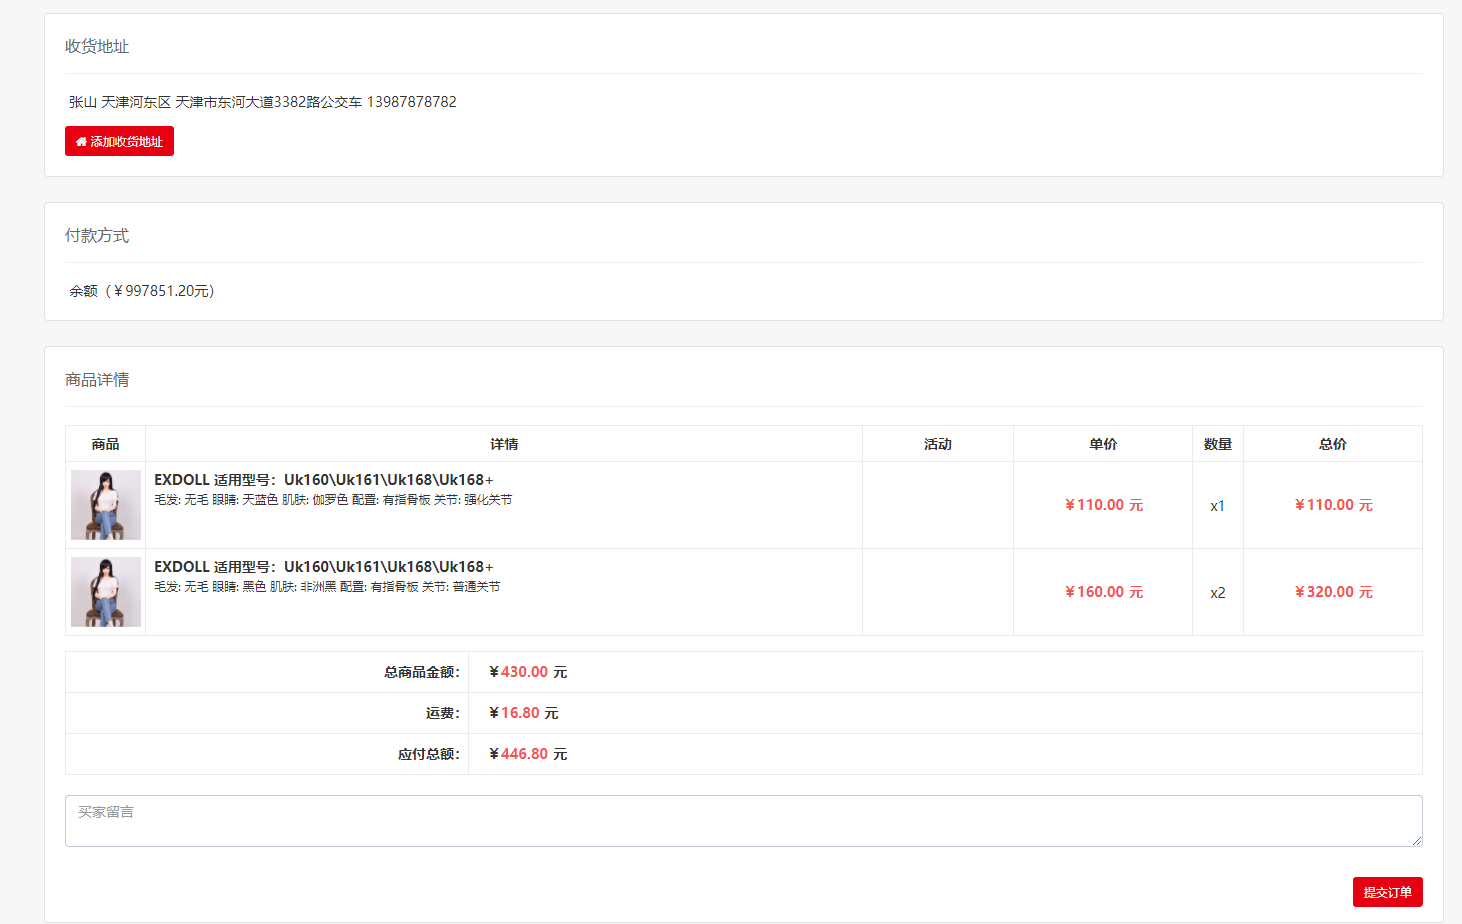
Task: Click the ¥320.00 row total
Action: 1333,592
